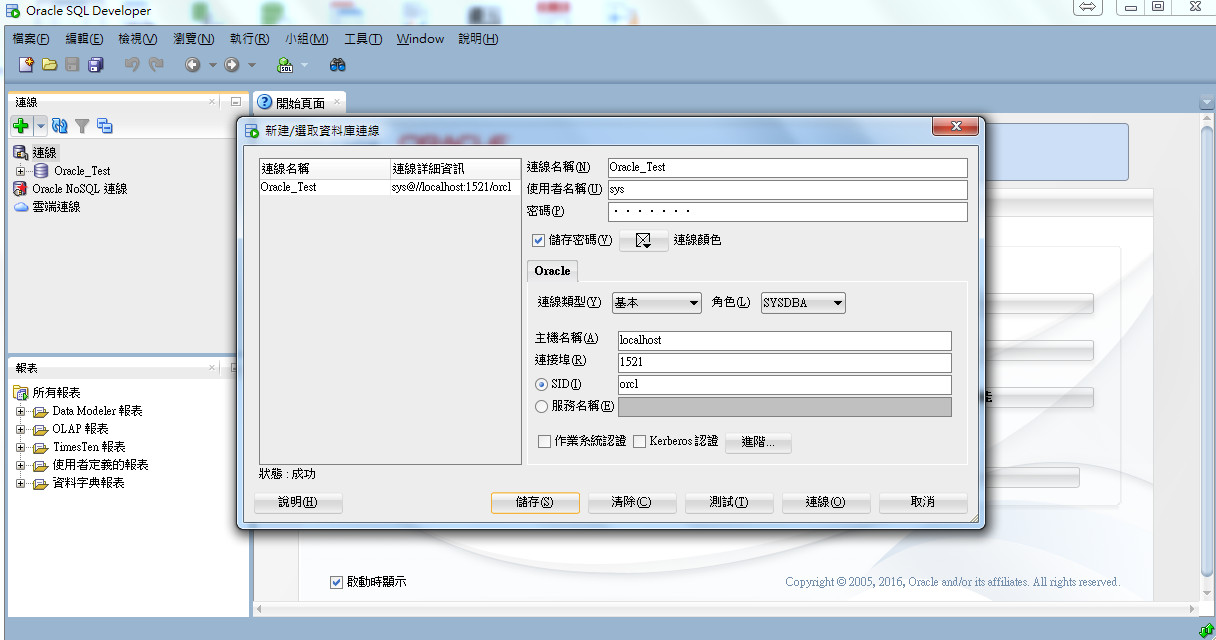Screen dimensions: 1216x640
Task: Click the 進階 button
Action: tap(758, 442)
